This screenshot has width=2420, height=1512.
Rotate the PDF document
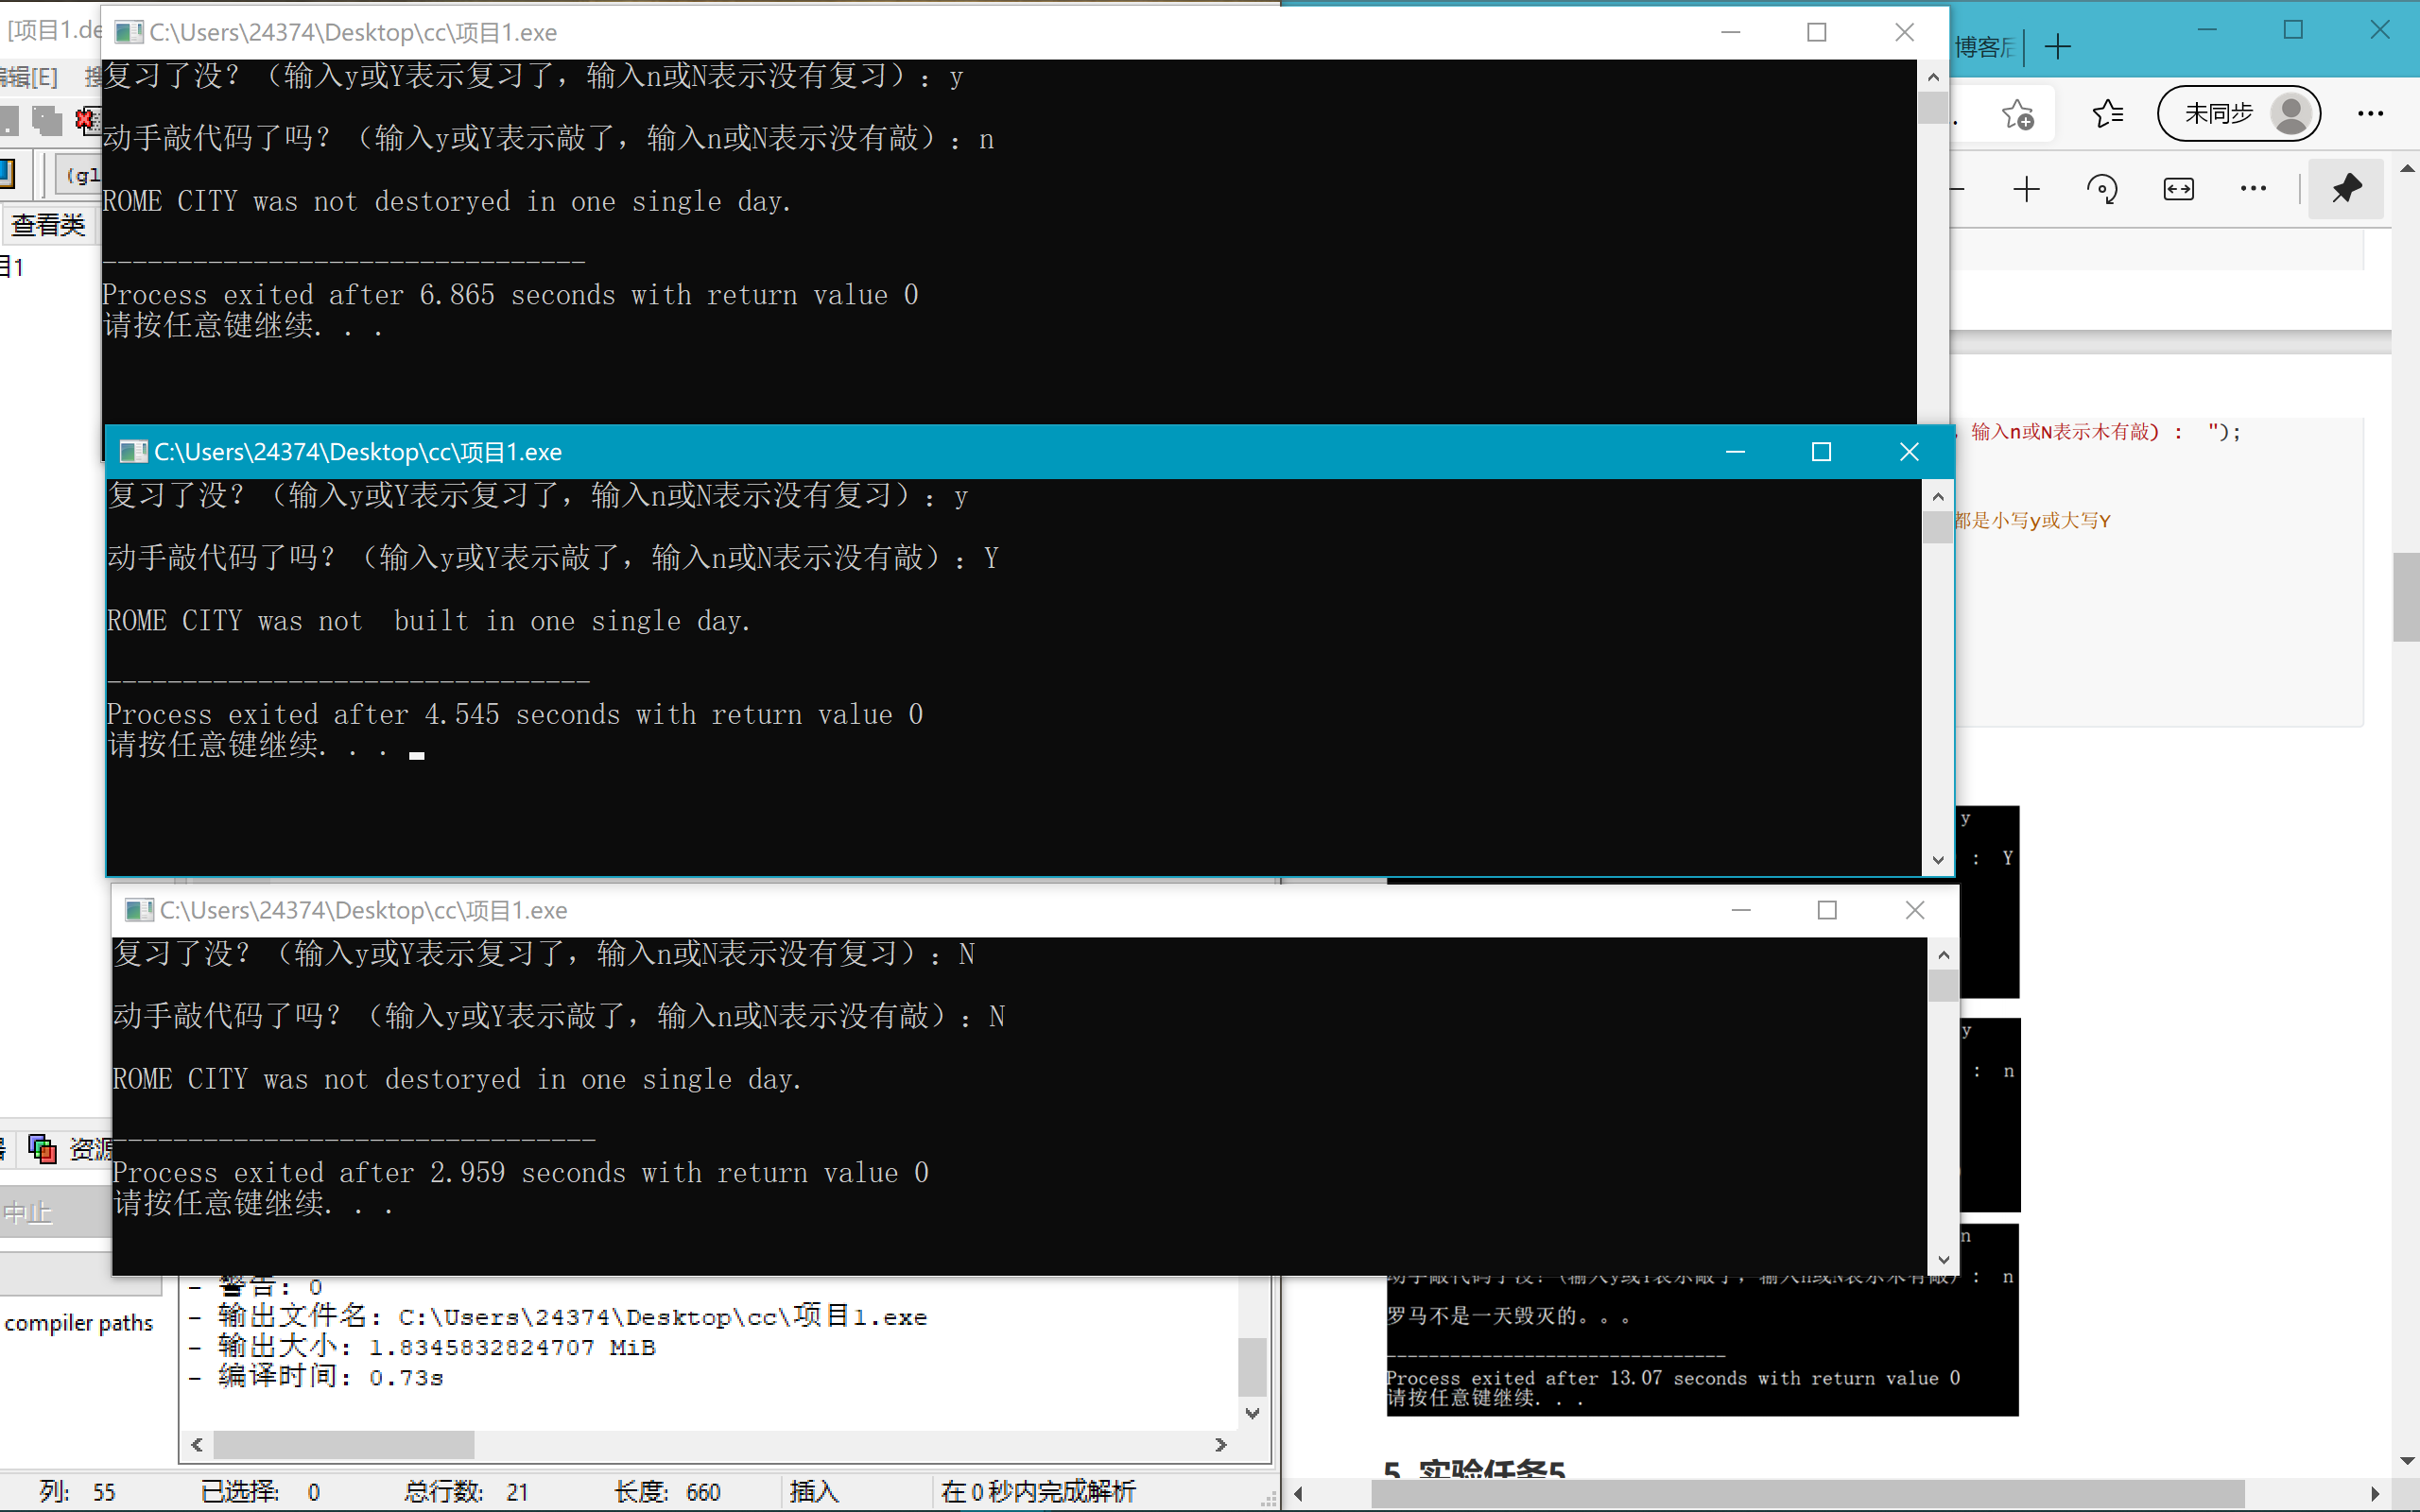point(2102,189)
